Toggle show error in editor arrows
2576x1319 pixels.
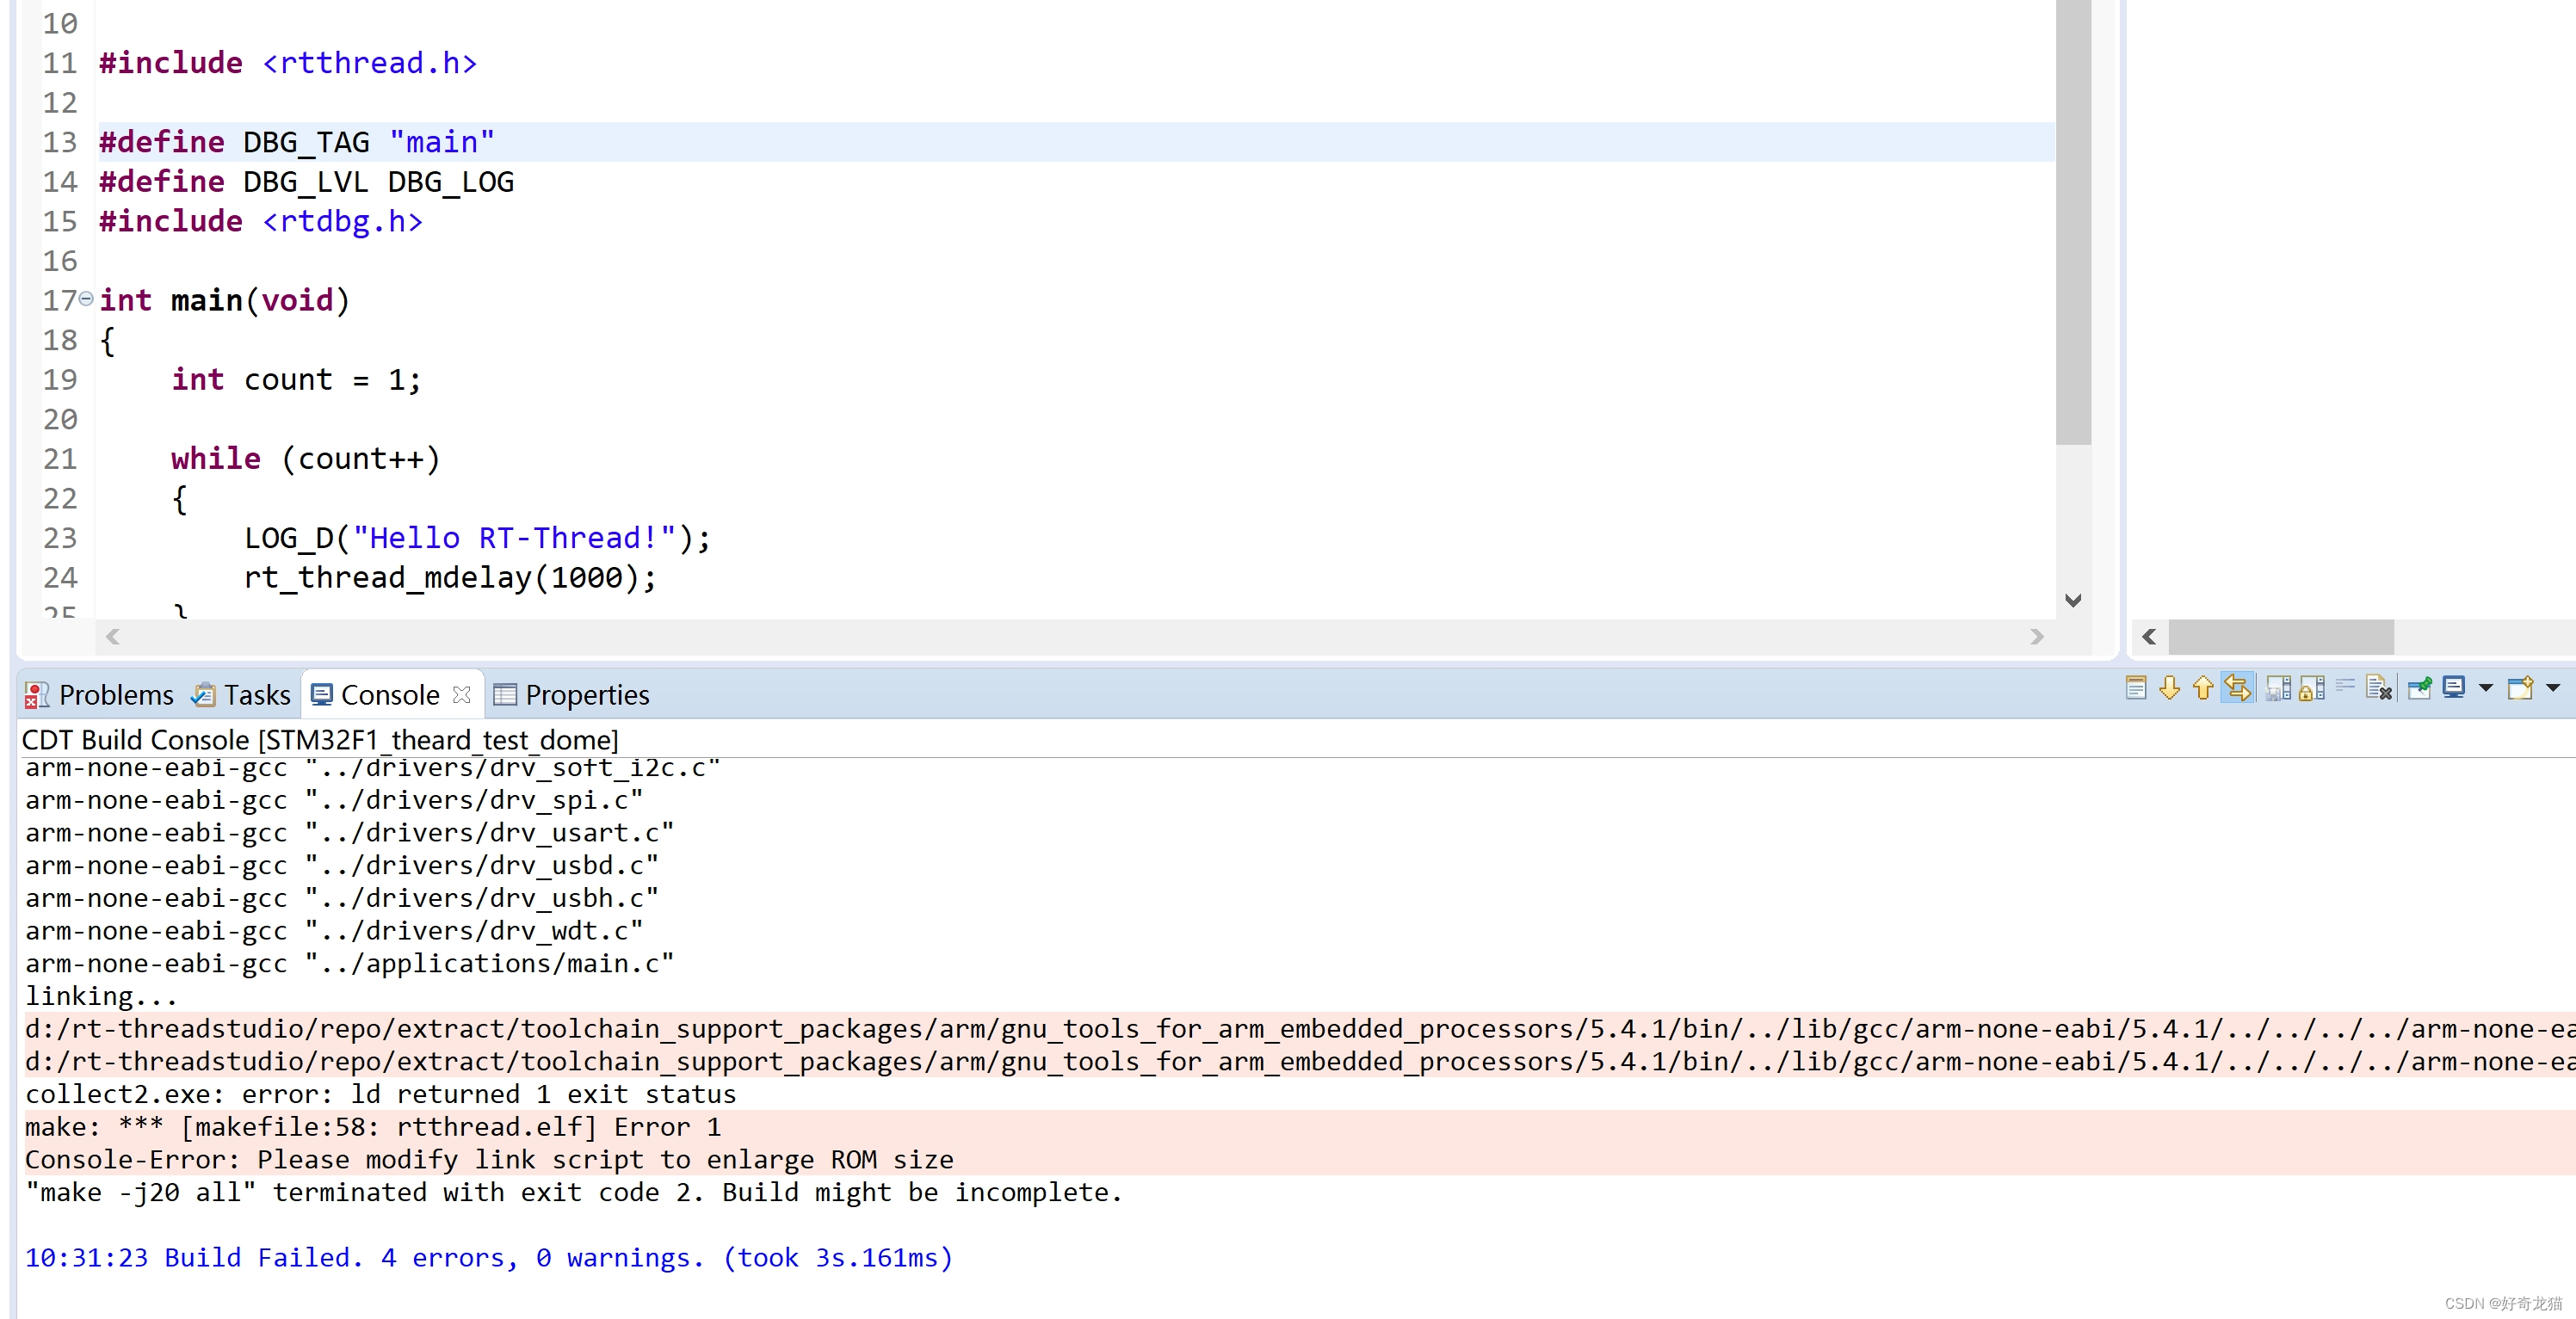click(x=2237, y=688)
